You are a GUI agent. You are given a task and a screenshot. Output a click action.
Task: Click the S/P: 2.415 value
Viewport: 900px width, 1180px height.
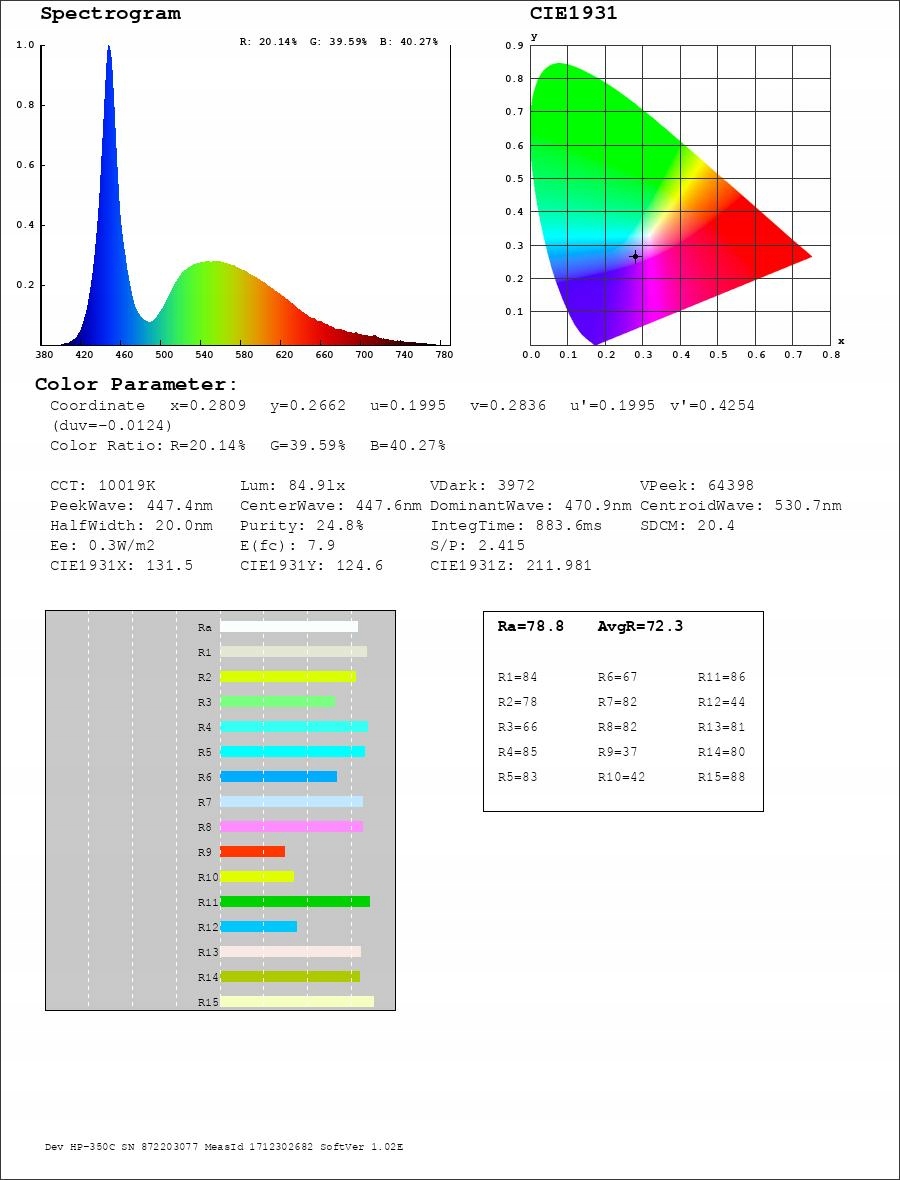(478, 546)
